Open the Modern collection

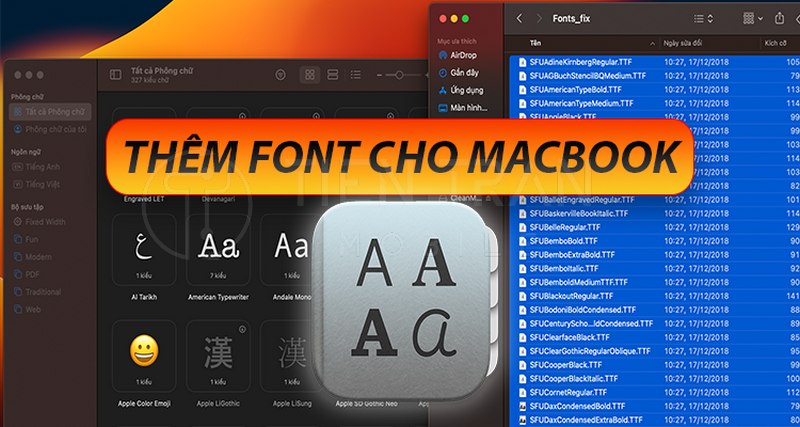tap(33, 257)
